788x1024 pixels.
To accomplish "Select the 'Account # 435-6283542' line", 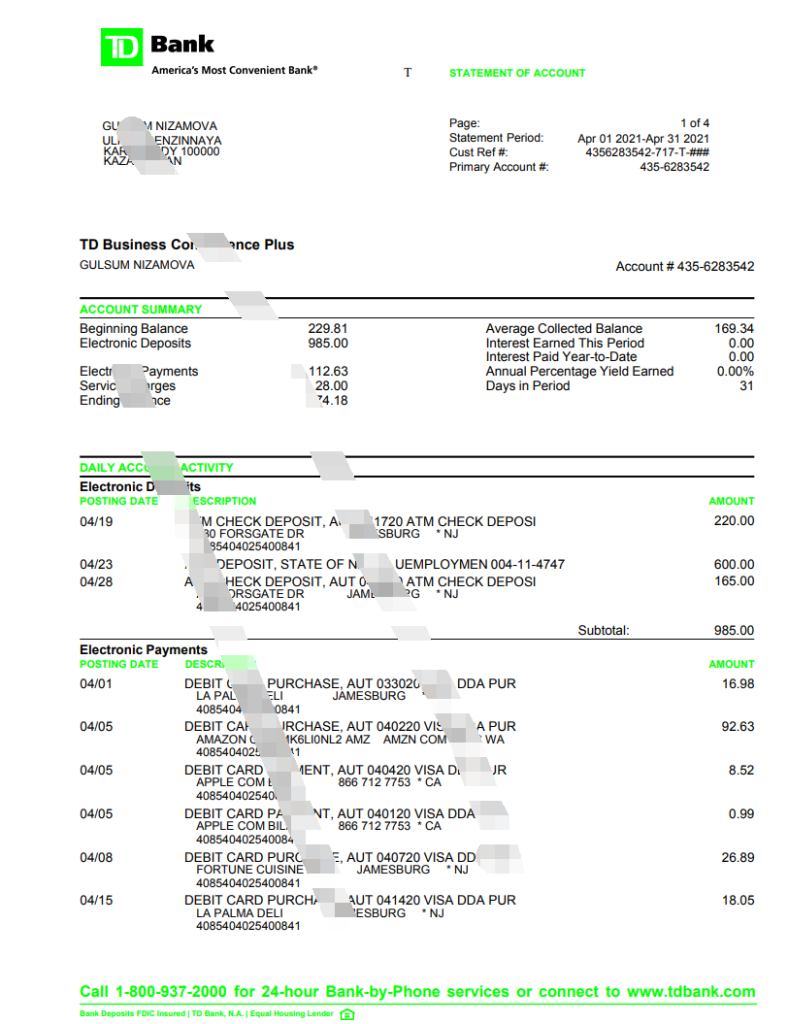I will [x=685, y=266].
